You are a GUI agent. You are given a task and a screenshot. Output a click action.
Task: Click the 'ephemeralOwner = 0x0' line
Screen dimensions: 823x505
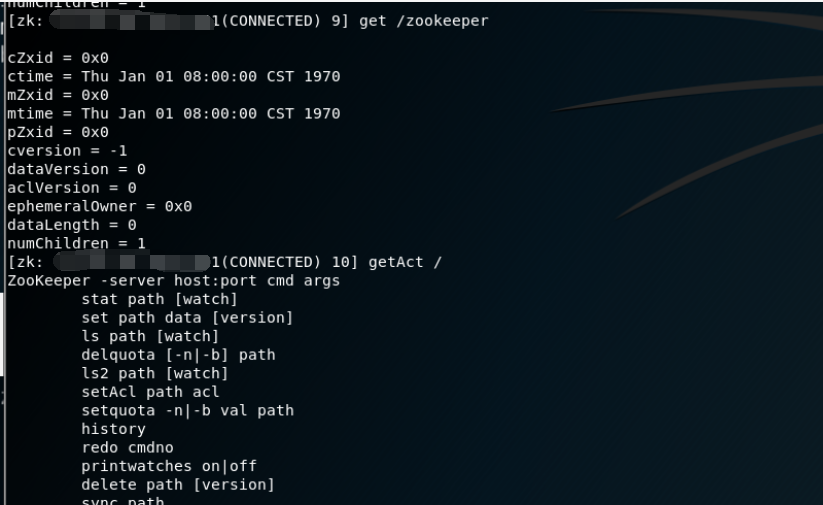(99, 206)
